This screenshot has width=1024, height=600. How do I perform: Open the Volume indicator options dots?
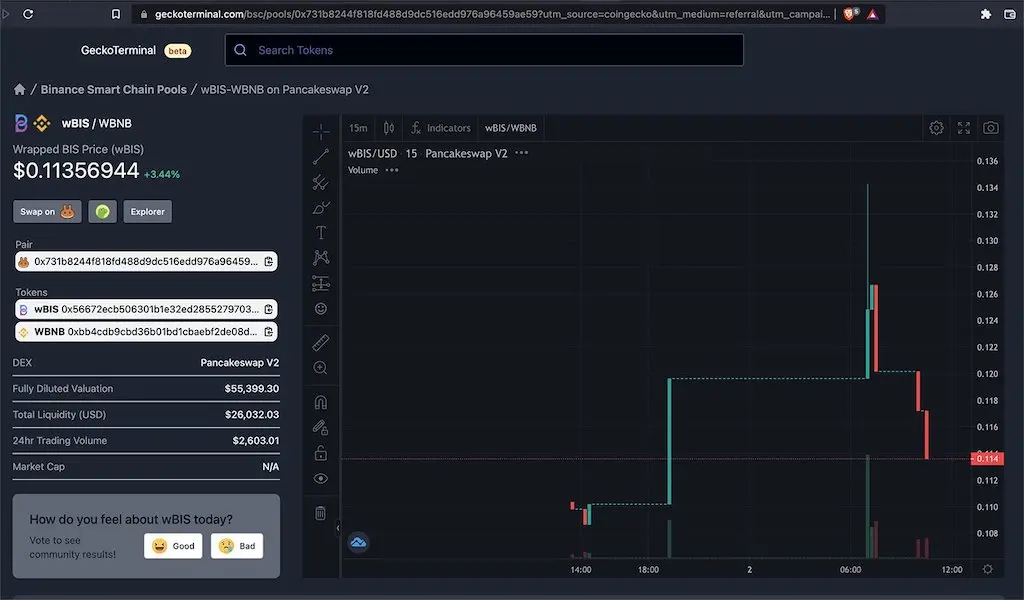coord(392,170)
